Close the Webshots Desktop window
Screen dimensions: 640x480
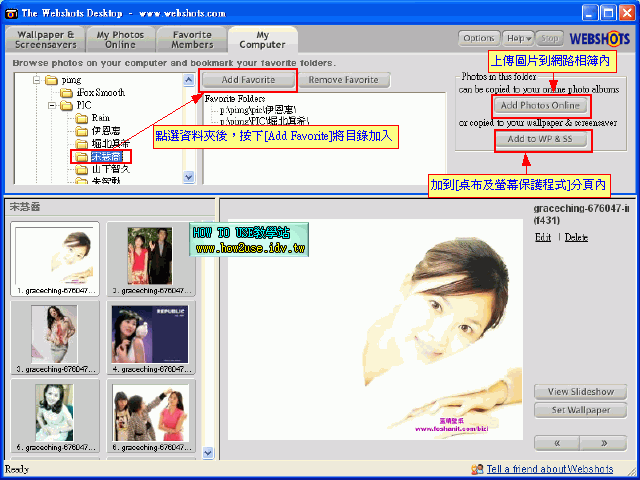[x=627, y=13]
